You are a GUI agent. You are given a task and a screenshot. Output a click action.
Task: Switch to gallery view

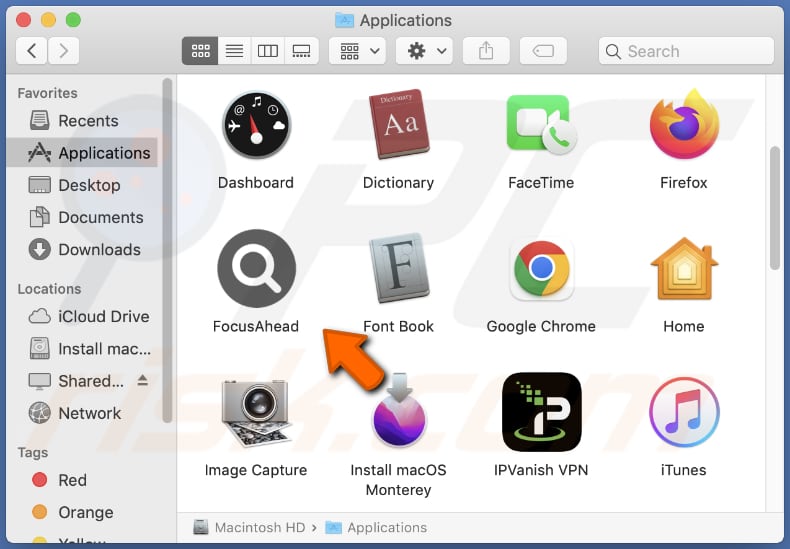pyautogui.click(x=301, y=51)
